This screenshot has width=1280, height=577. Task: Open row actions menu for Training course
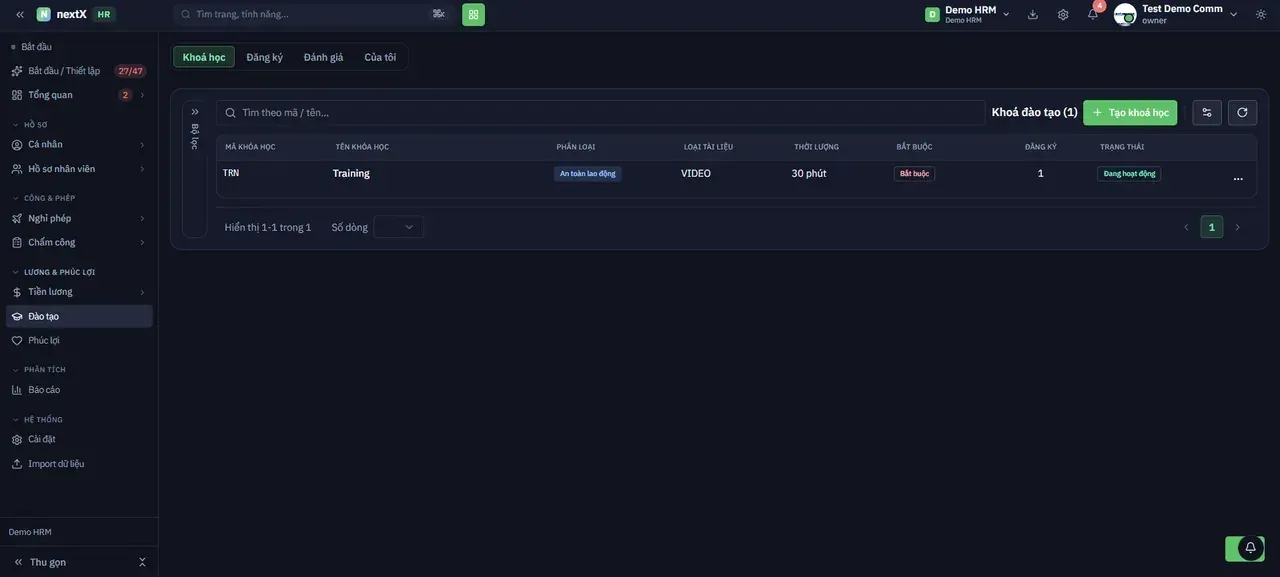pos(1238,178)
